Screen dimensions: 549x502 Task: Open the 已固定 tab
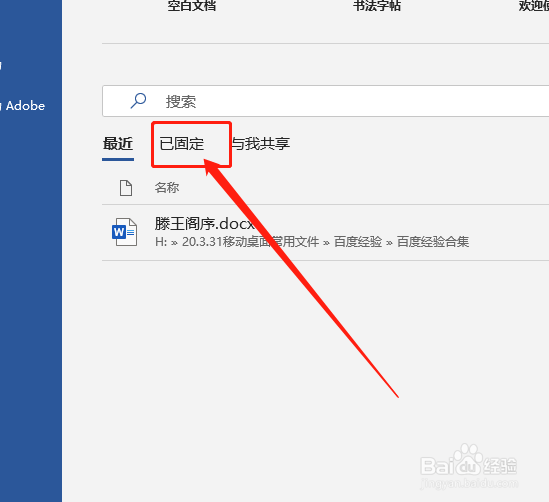pyautogui.click(x=182, y=144)
